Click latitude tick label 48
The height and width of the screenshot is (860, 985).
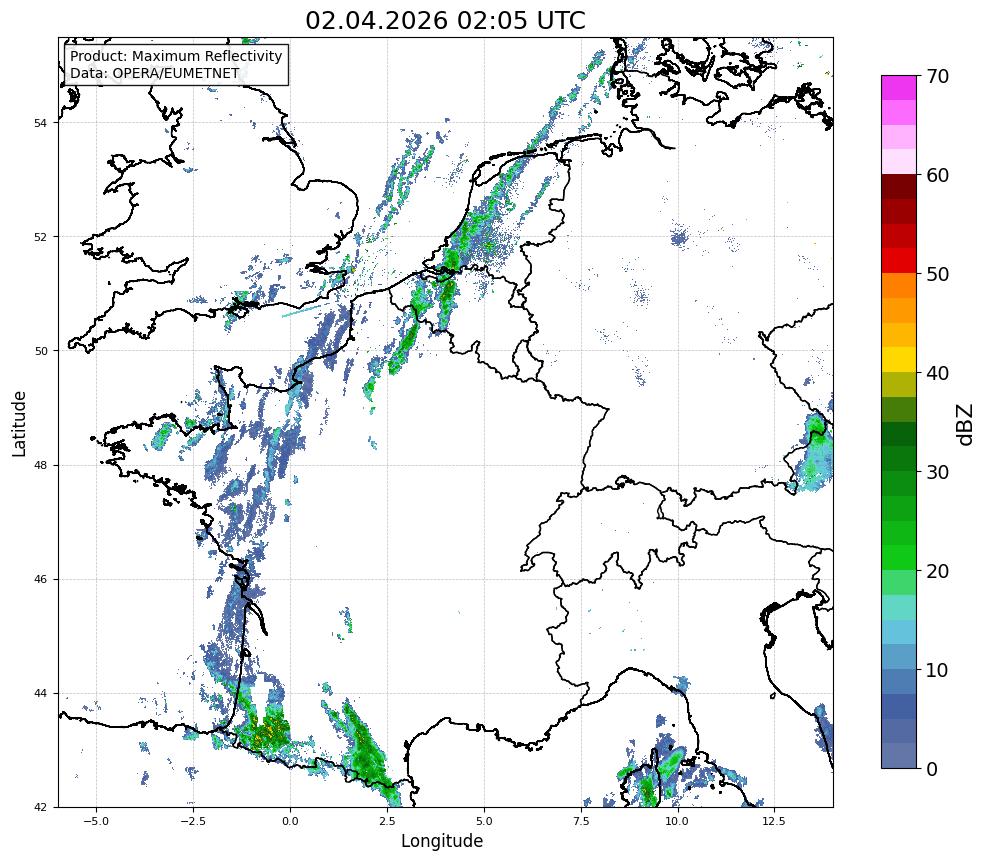click(40, 465)
